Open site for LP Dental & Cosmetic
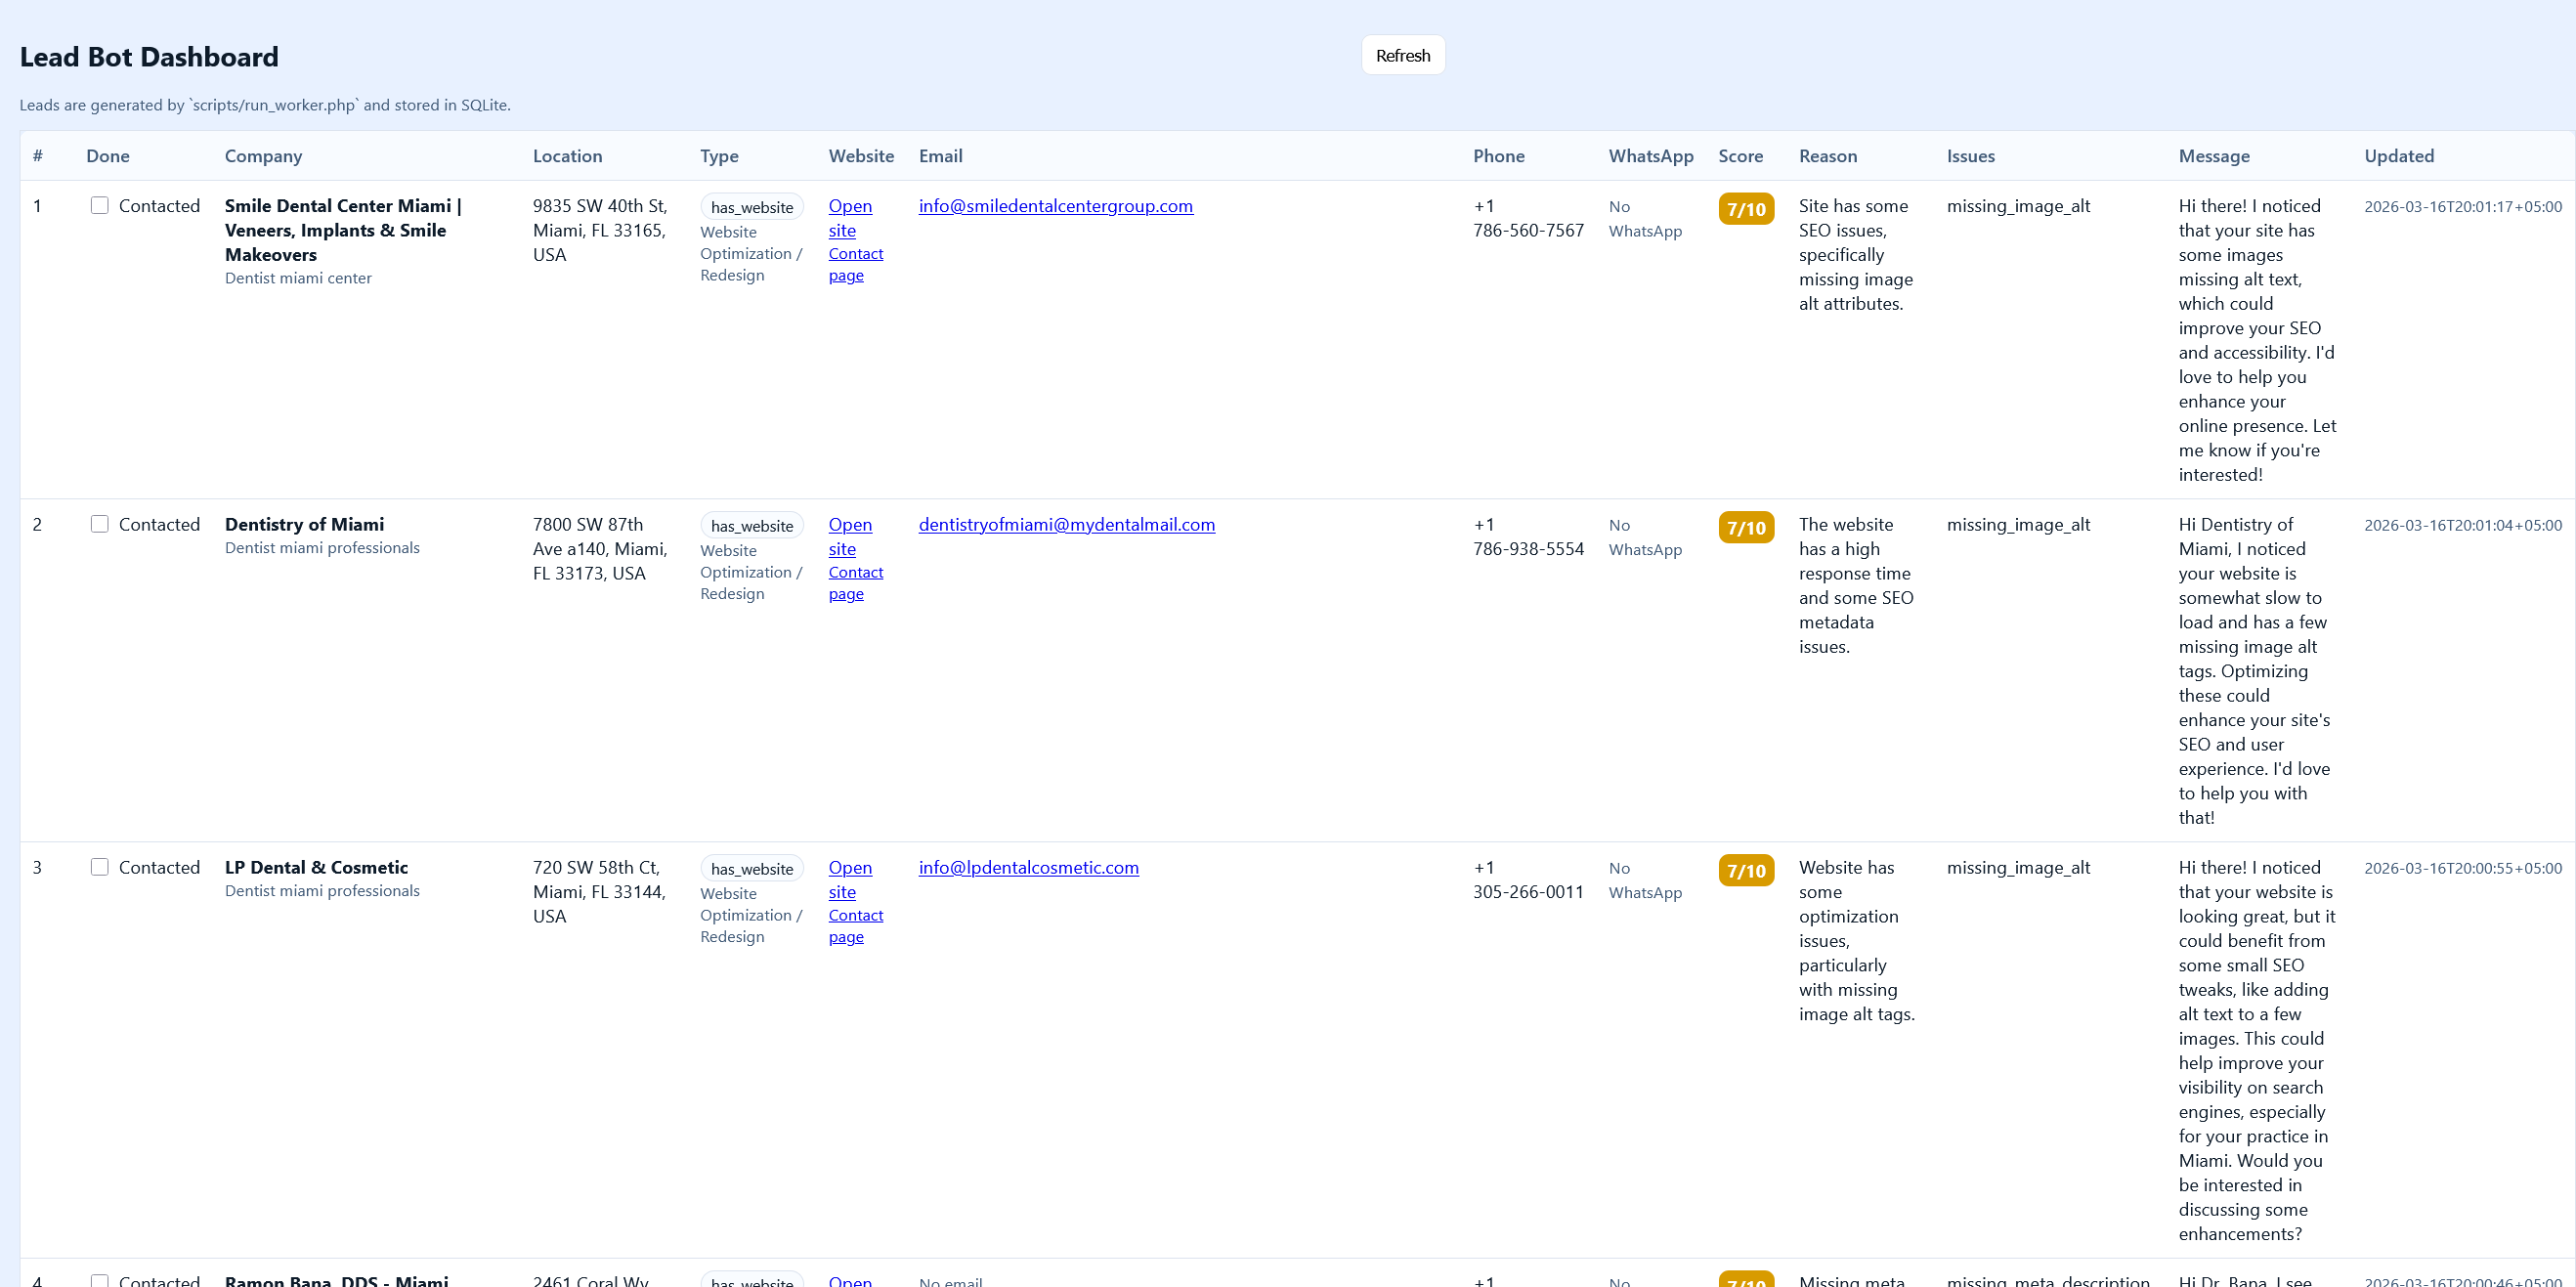Image resolution: width=2576 pixels, height=1287 pixels. [850, 880]
